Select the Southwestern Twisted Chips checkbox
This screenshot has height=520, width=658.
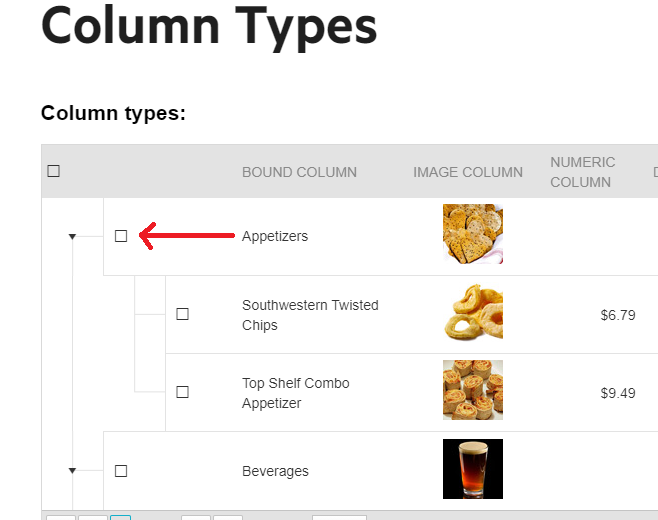(x=183, y=314)
